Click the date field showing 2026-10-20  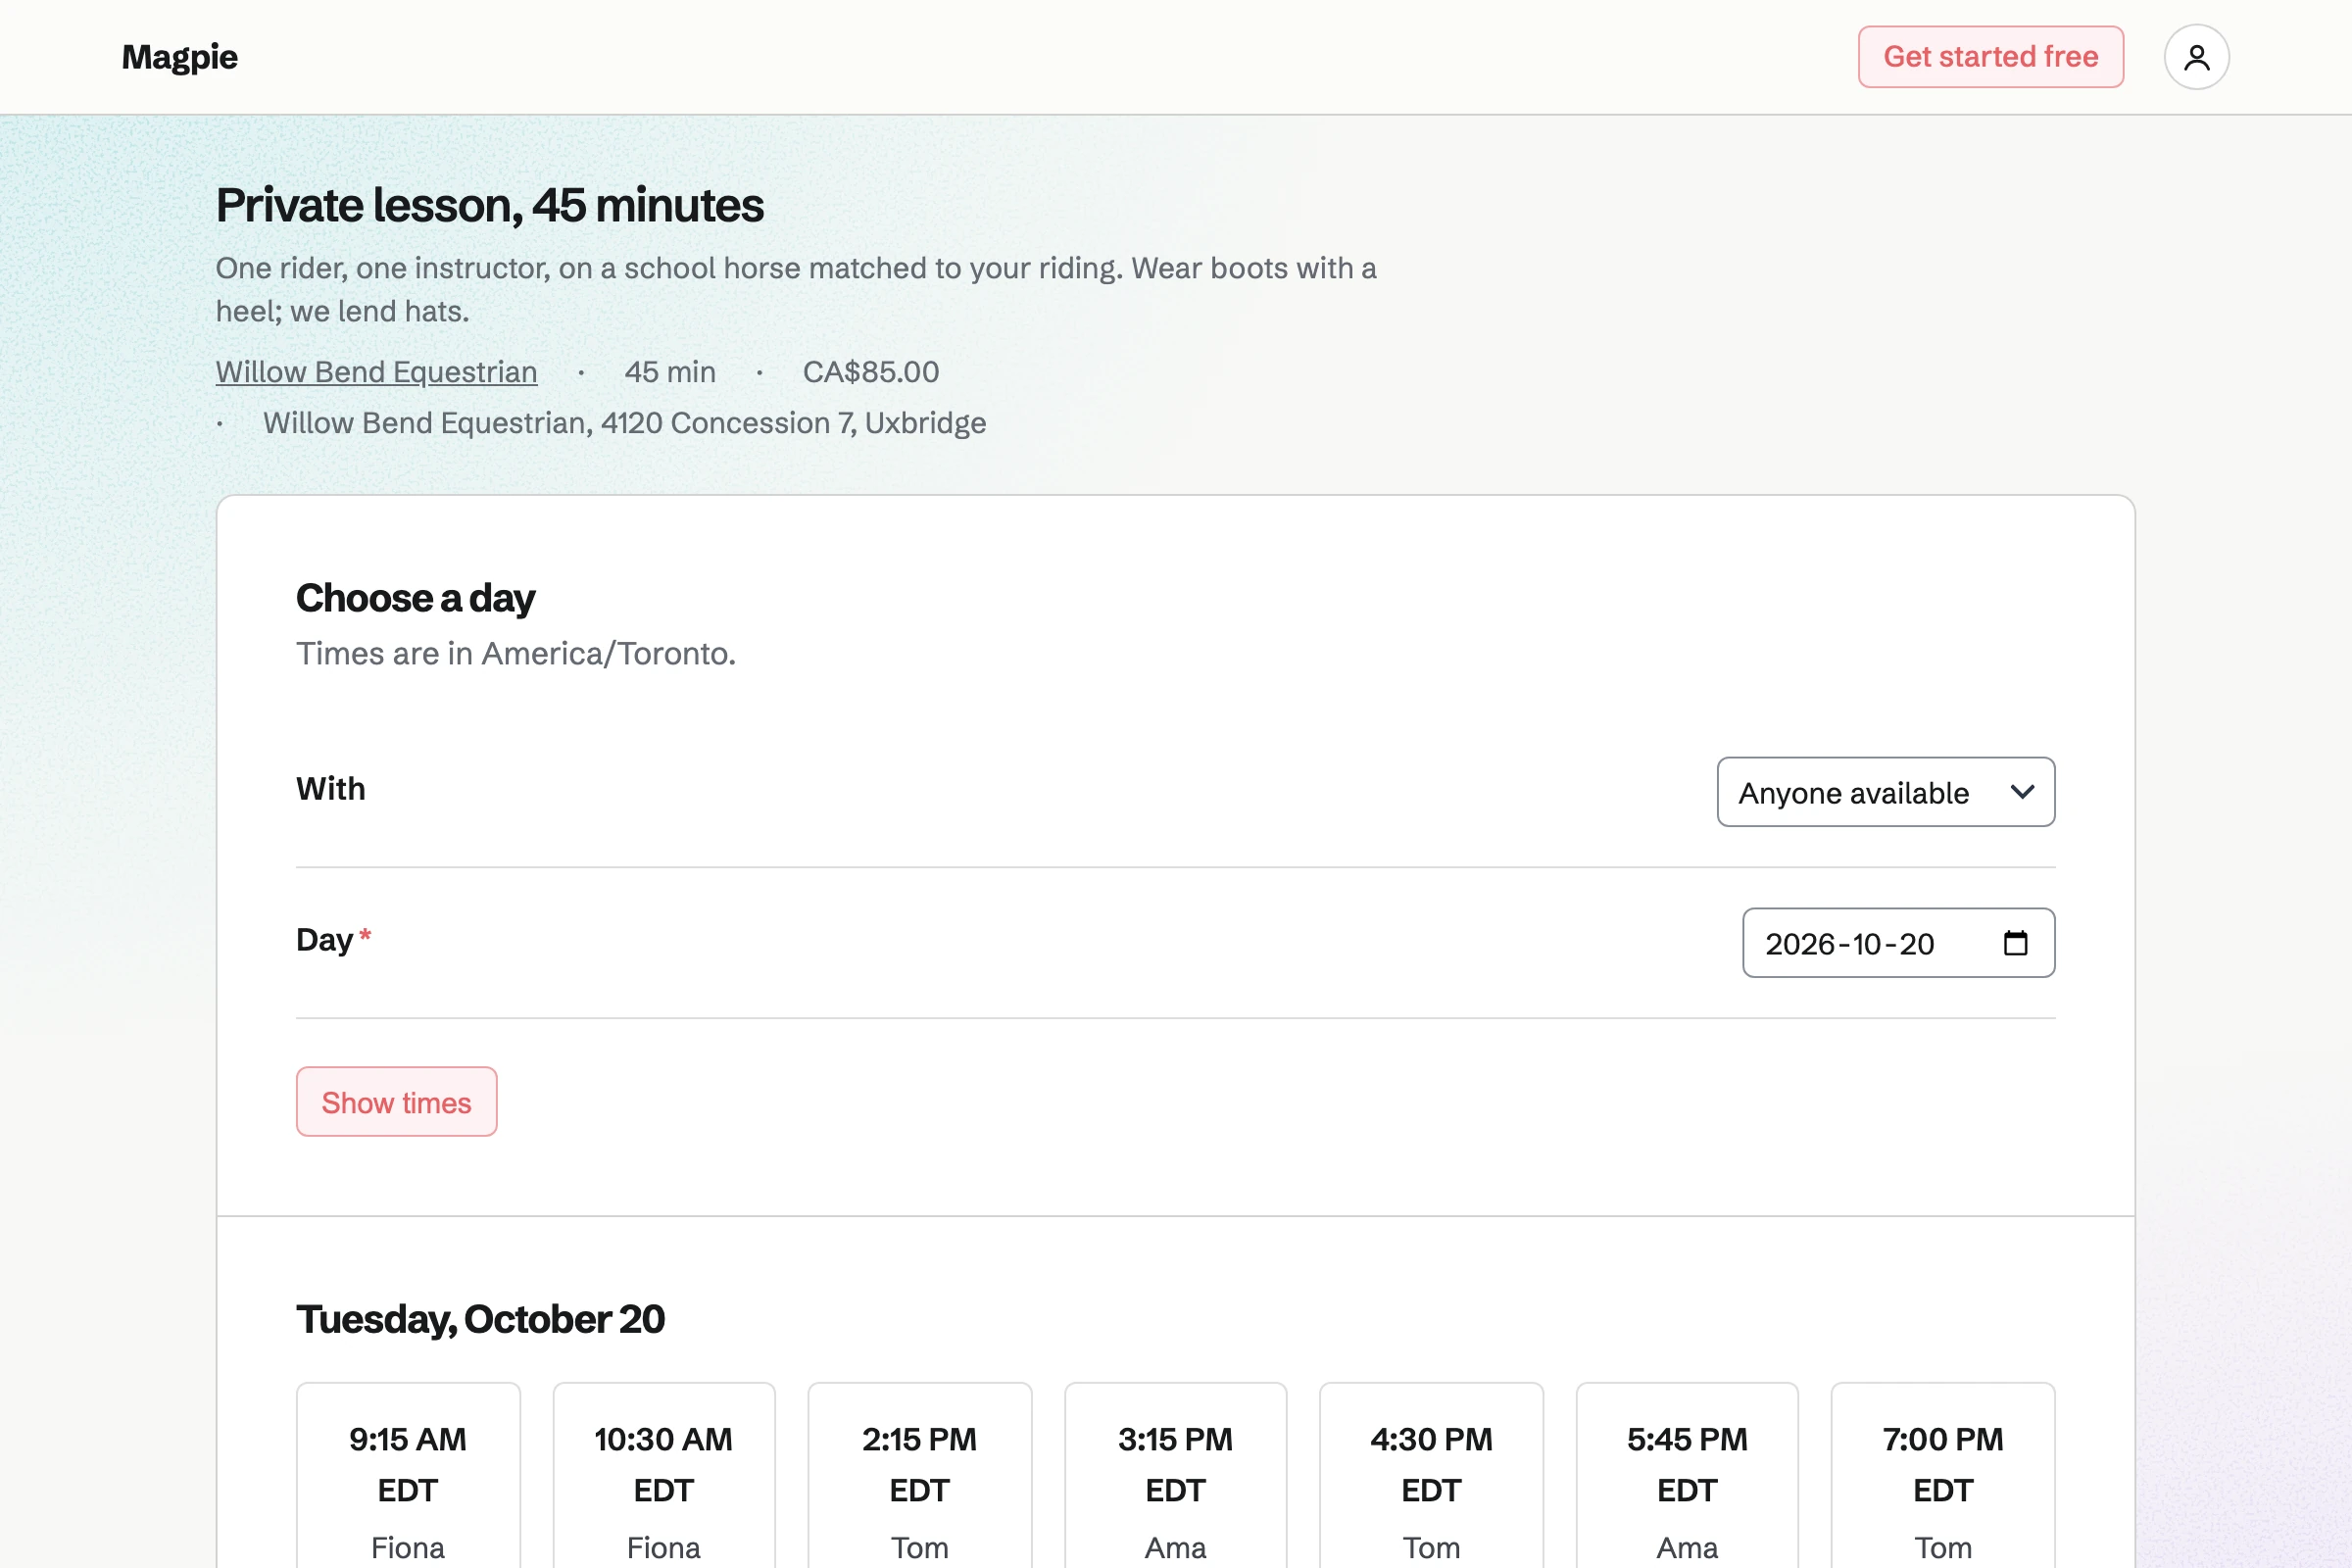(1898, 943)
